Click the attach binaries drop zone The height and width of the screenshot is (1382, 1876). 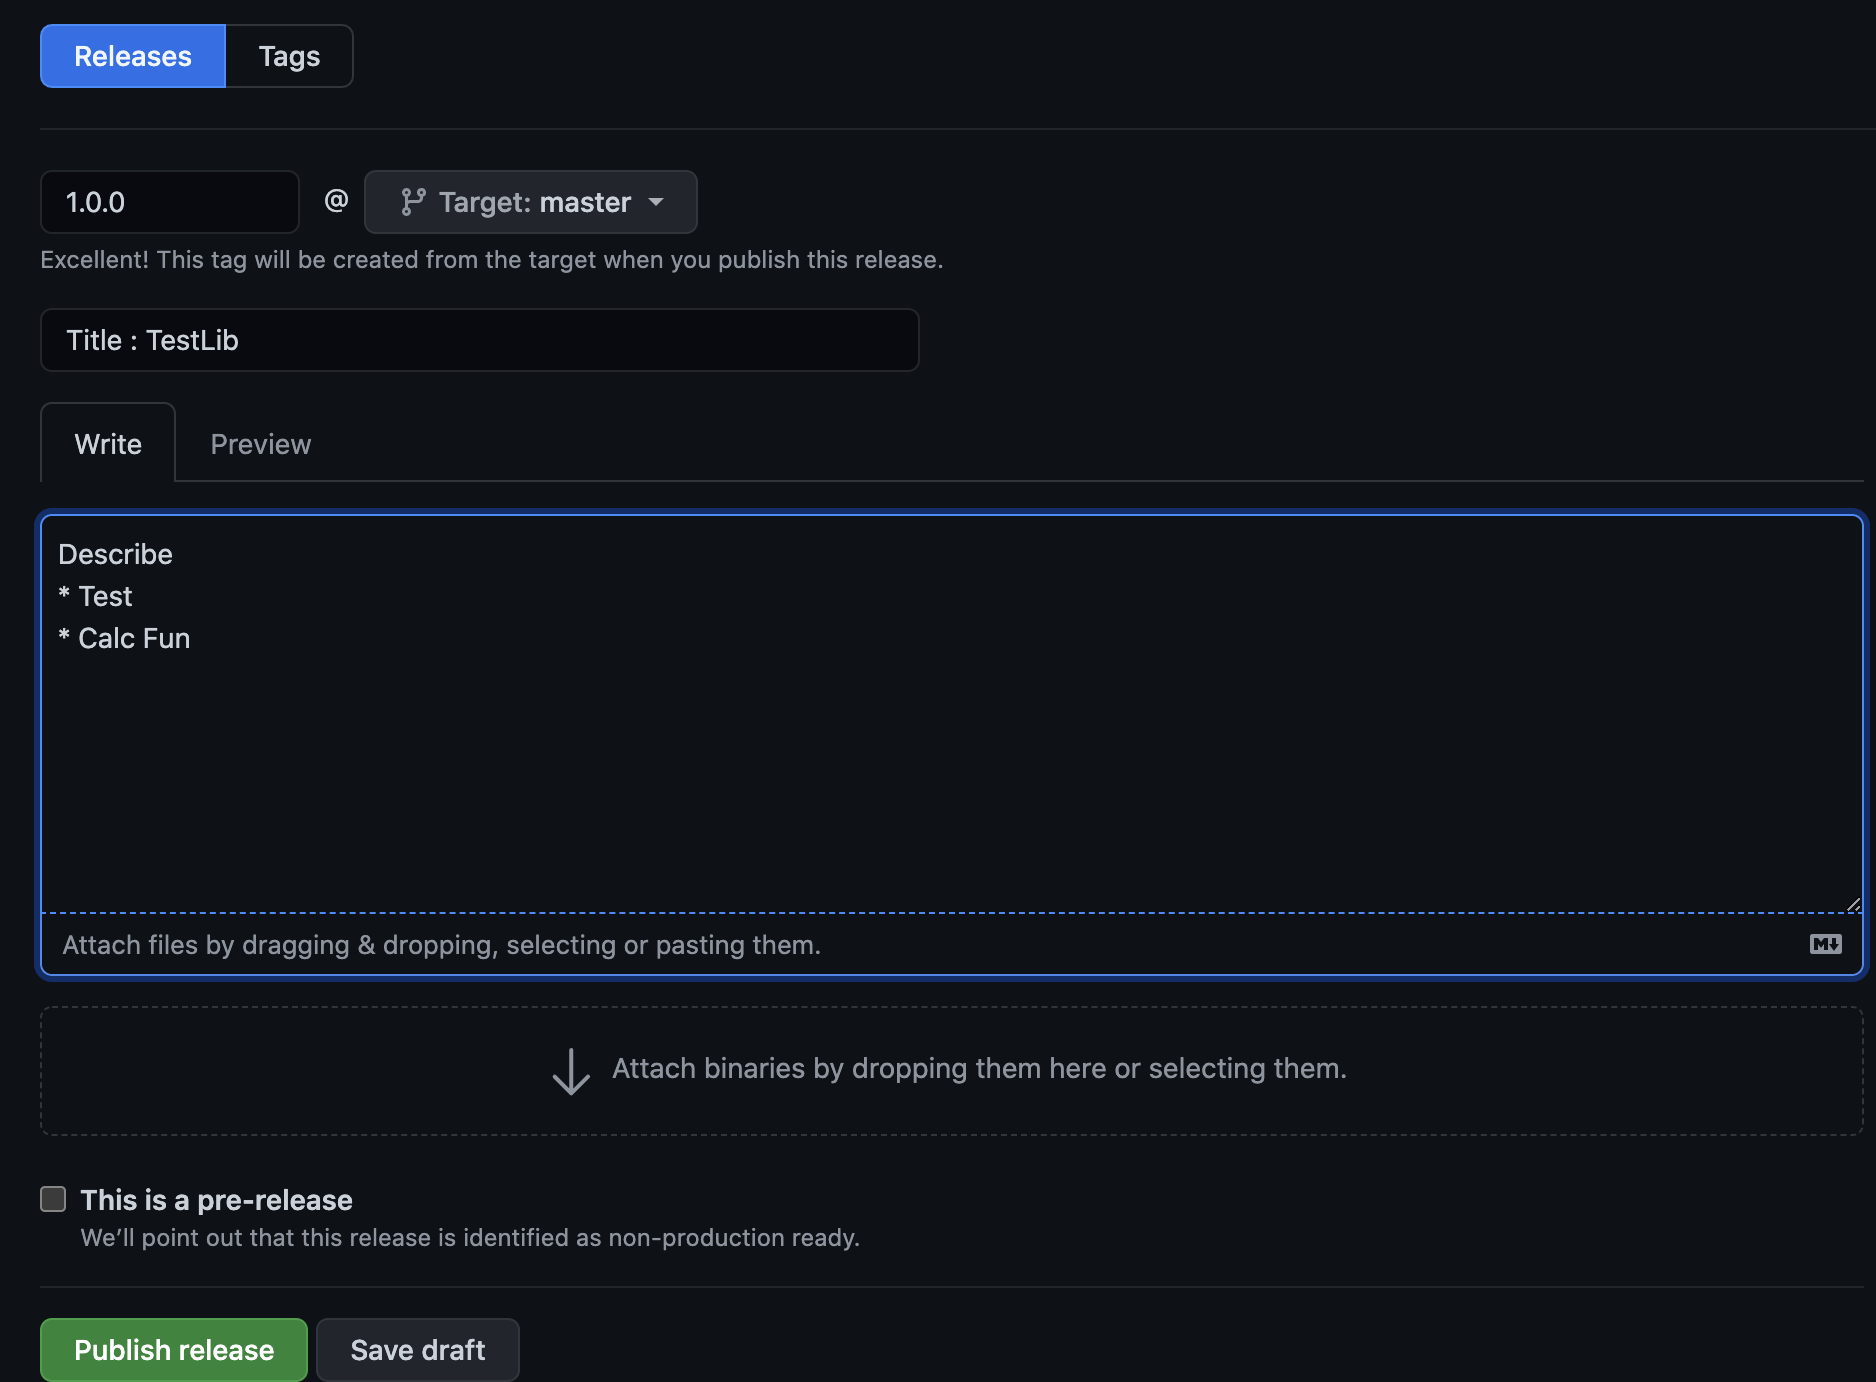point(952,1071)
